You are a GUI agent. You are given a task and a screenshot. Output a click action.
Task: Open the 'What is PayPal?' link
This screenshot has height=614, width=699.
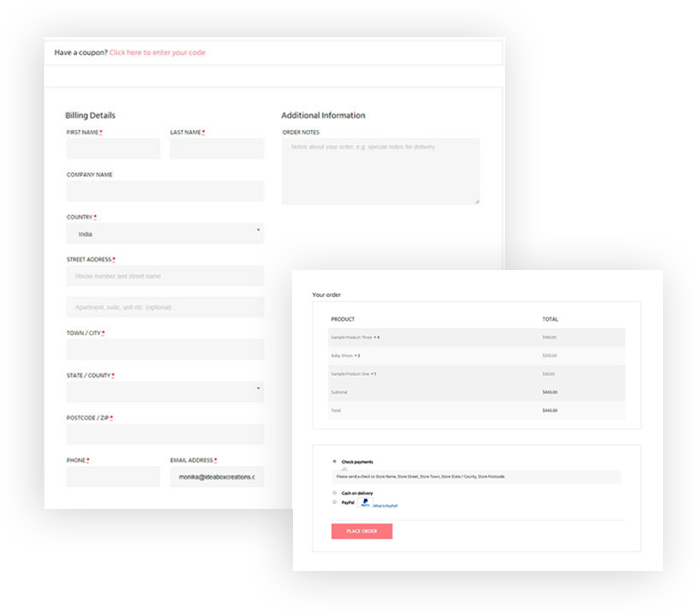tap(385, 506)
